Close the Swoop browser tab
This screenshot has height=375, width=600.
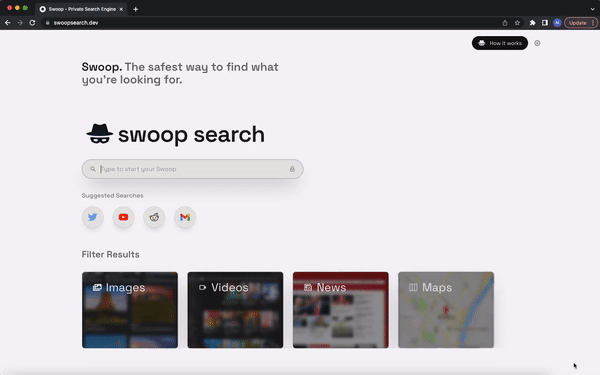[x=121, y=9]
